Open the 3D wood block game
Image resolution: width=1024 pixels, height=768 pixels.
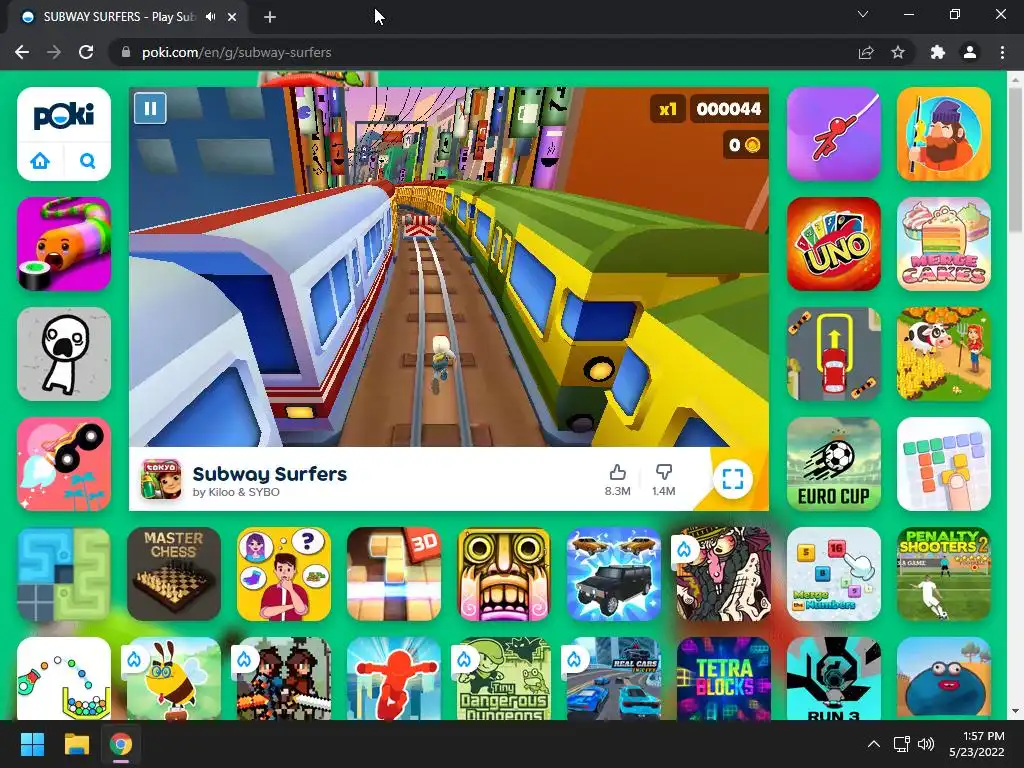point(394,573)
